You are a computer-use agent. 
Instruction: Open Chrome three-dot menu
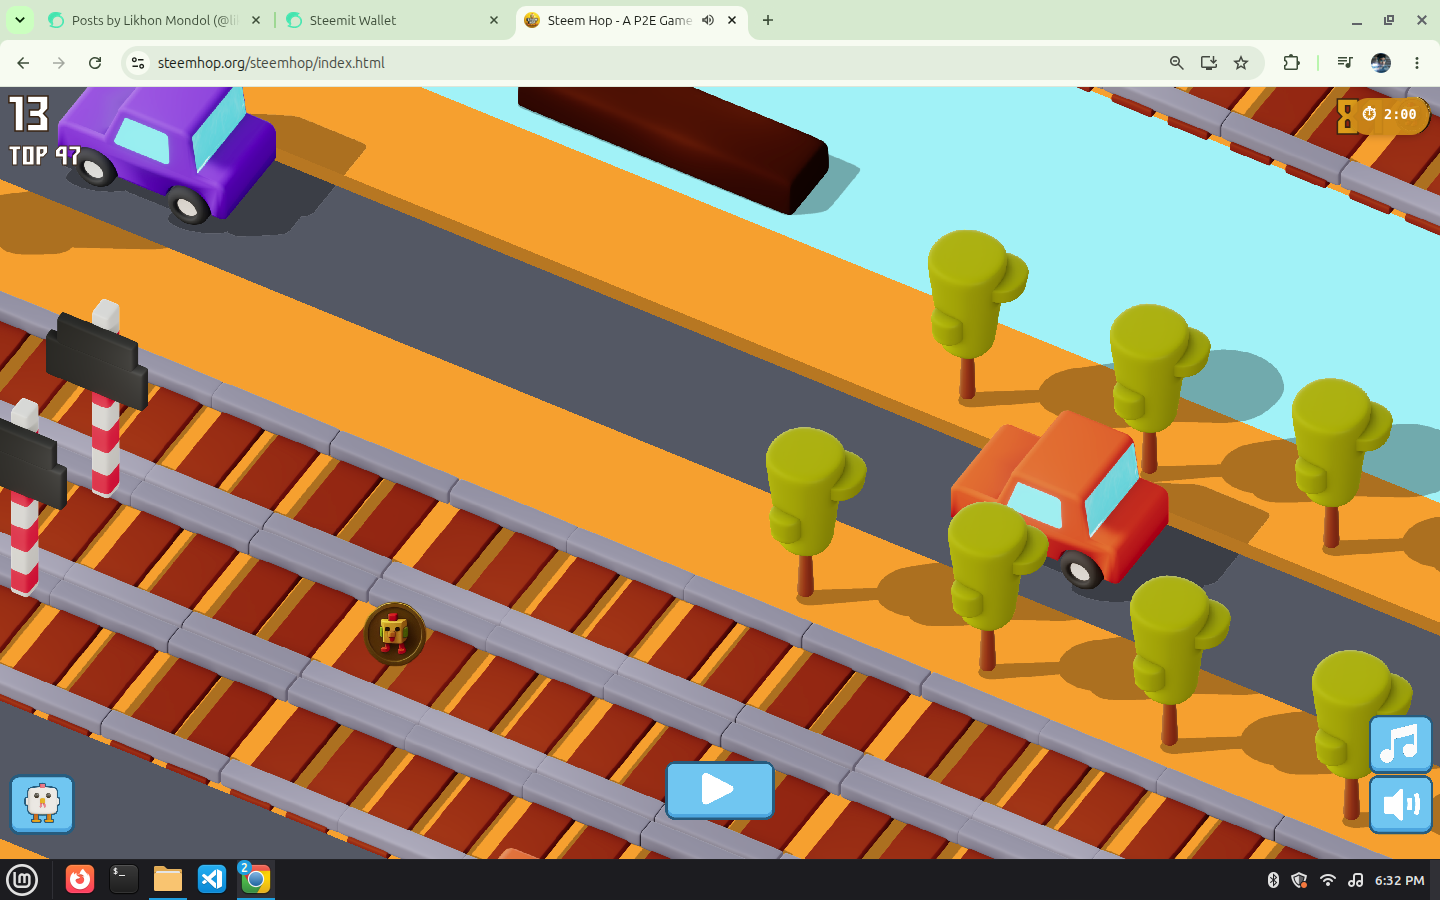pyautogui.click(x=1417, y=63)
